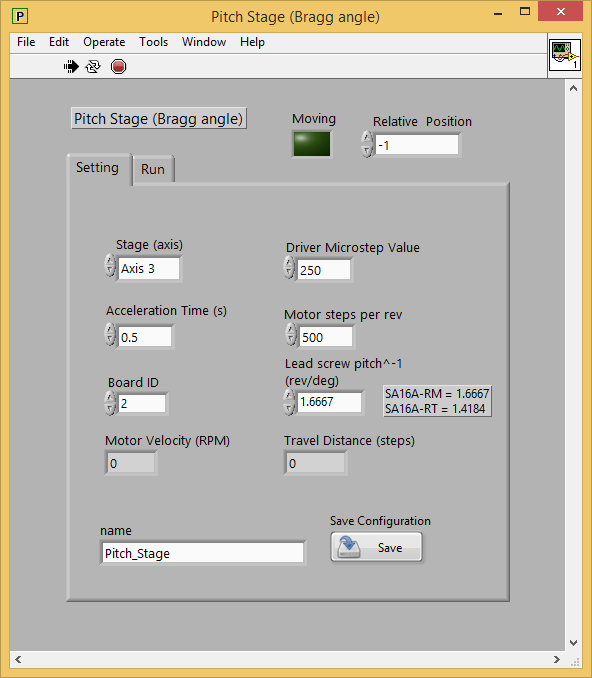Open the Operate menu
This screenshot has width=592, height=678.
(x=104, y=42)
